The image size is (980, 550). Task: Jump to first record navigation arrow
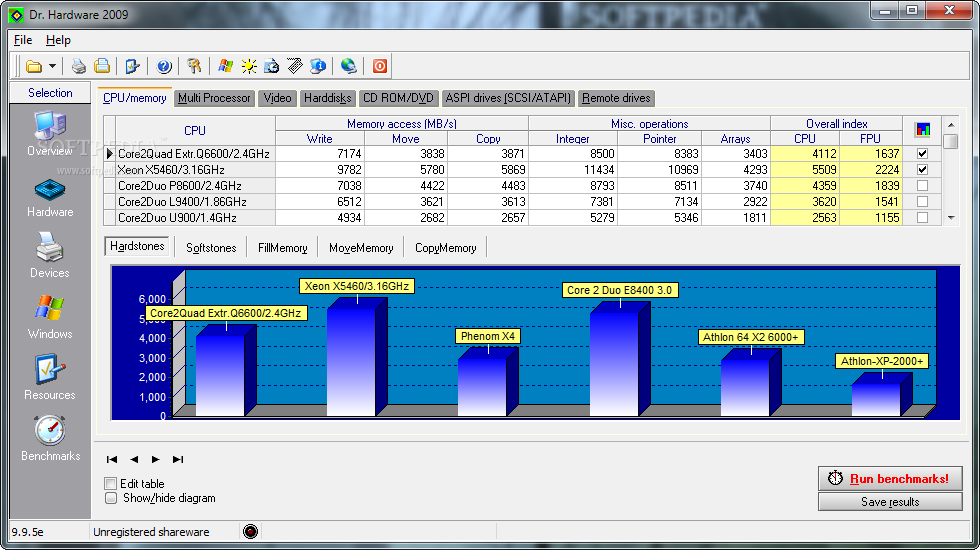click(x=112, y=459)
